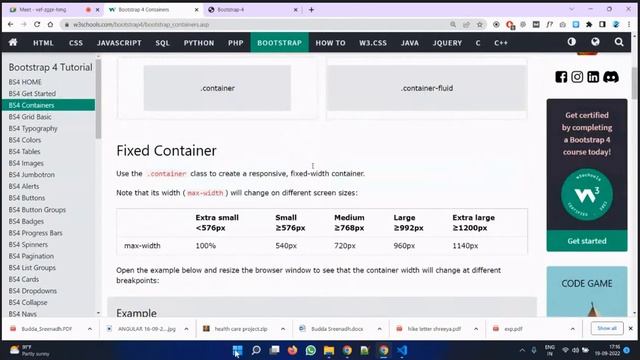The width and height of the screenshot is (640, 360).
Task: Expand options for exp.pdf download
Action: coord(572,329)
